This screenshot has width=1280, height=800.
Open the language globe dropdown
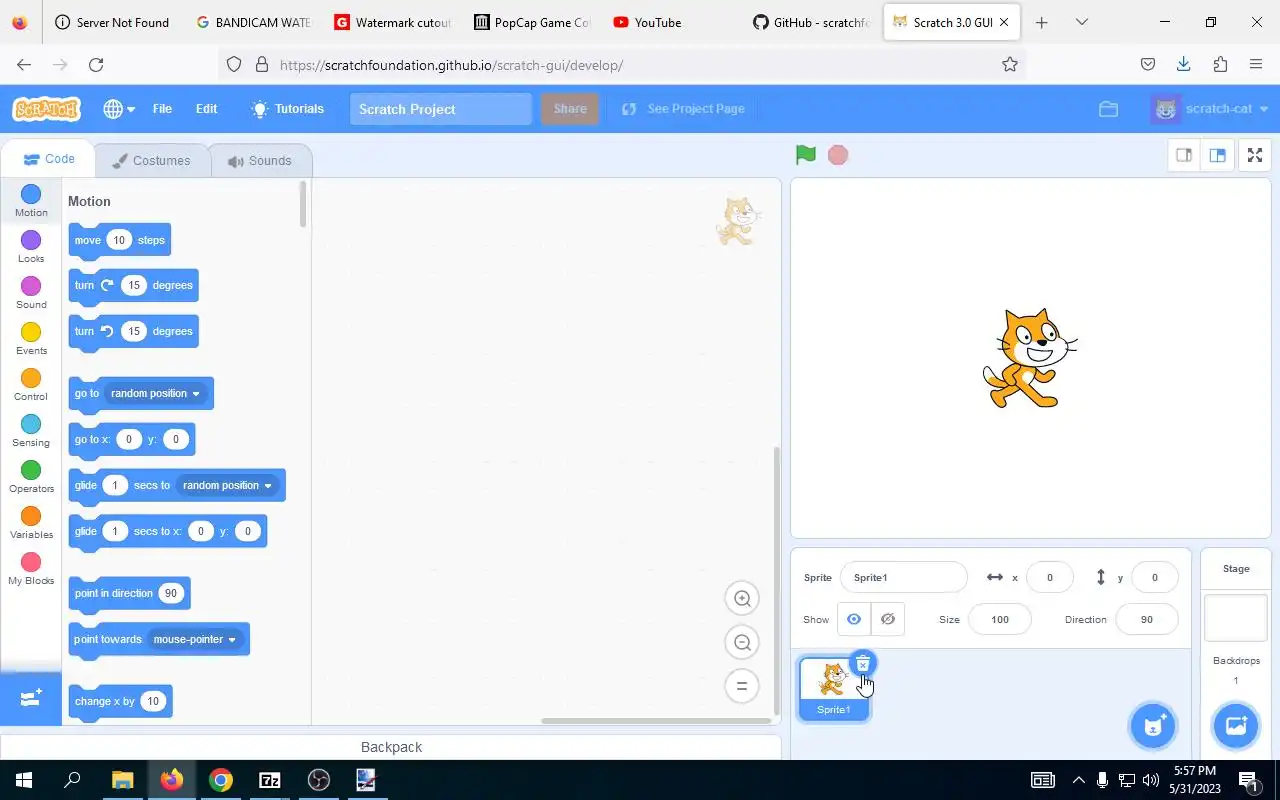click(118, 109)
